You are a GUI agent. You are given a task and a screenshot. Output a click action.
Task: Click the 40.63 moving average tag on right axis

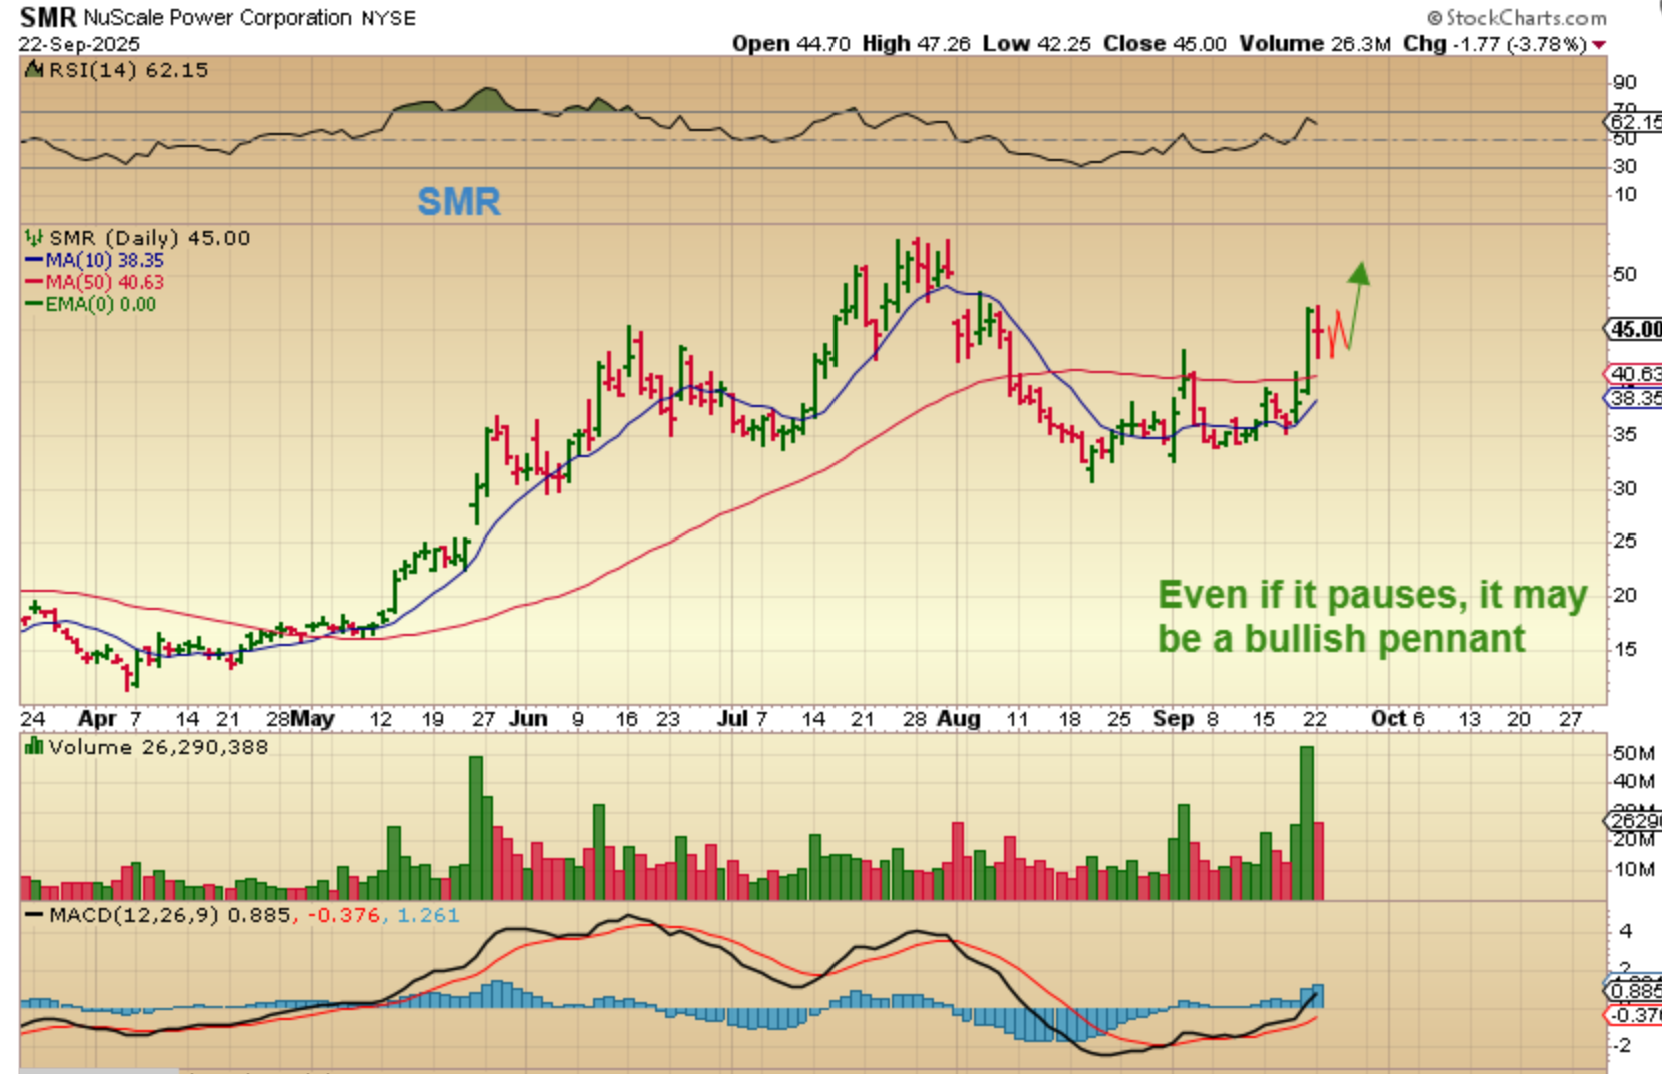point(1634,374)
